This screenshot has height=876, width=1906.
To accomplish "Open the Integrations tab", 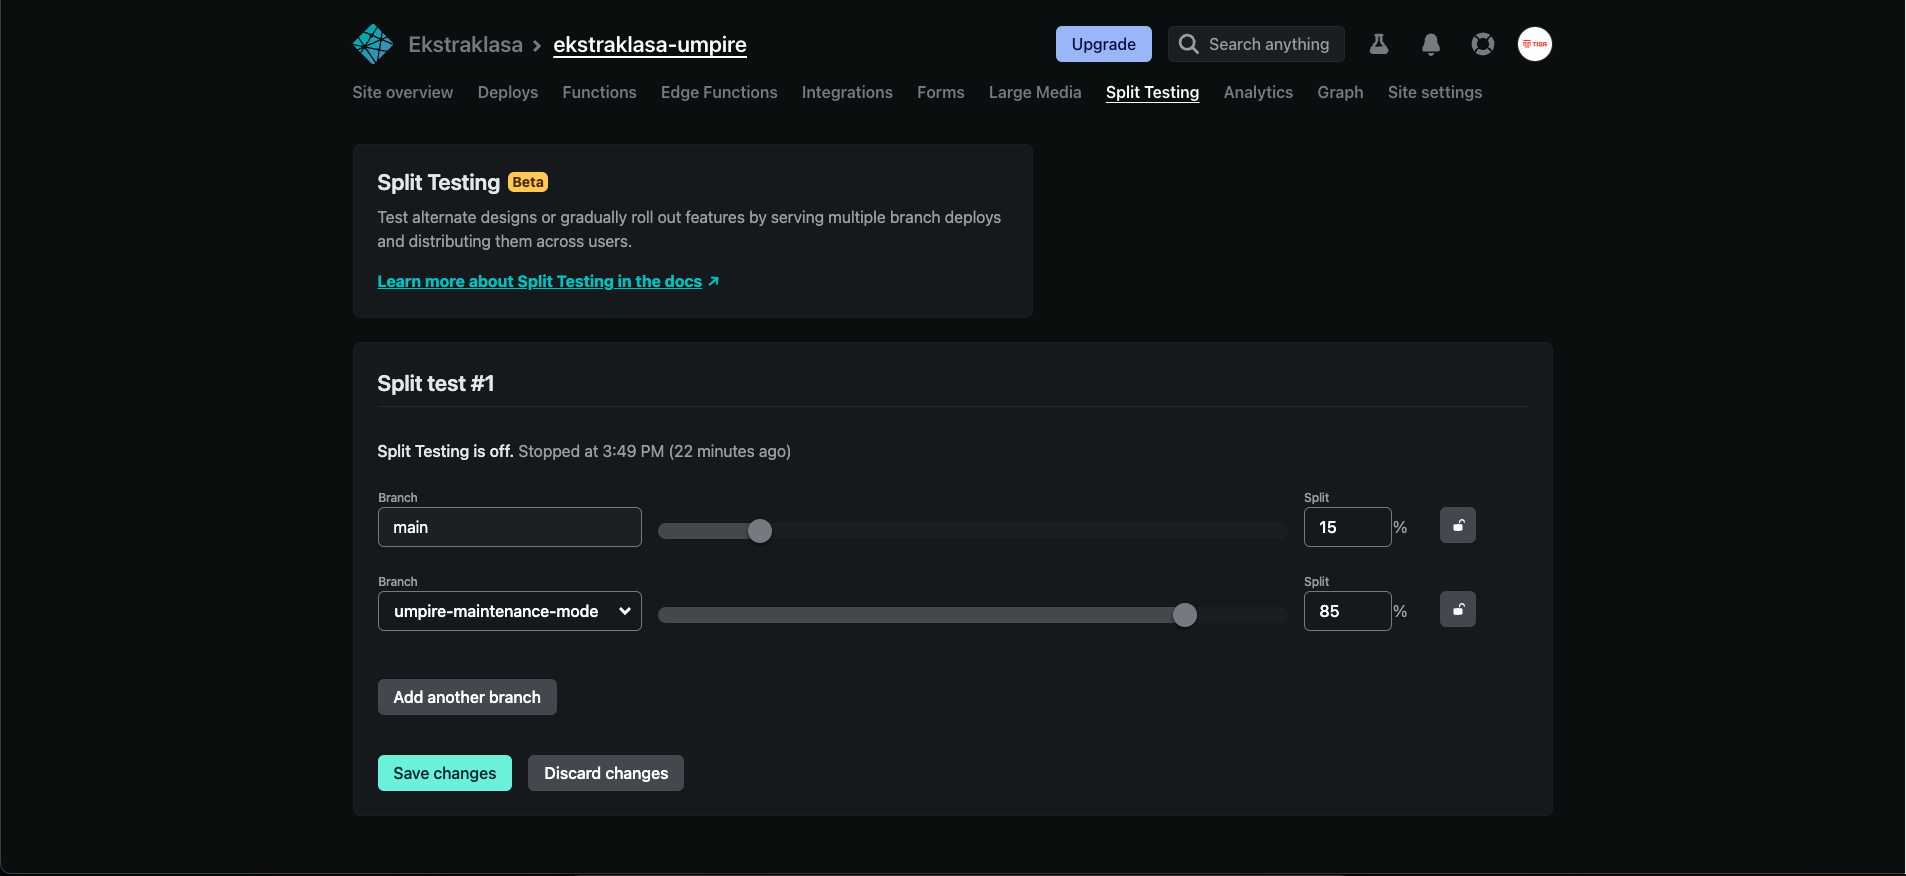I will [x=847, y=92].
